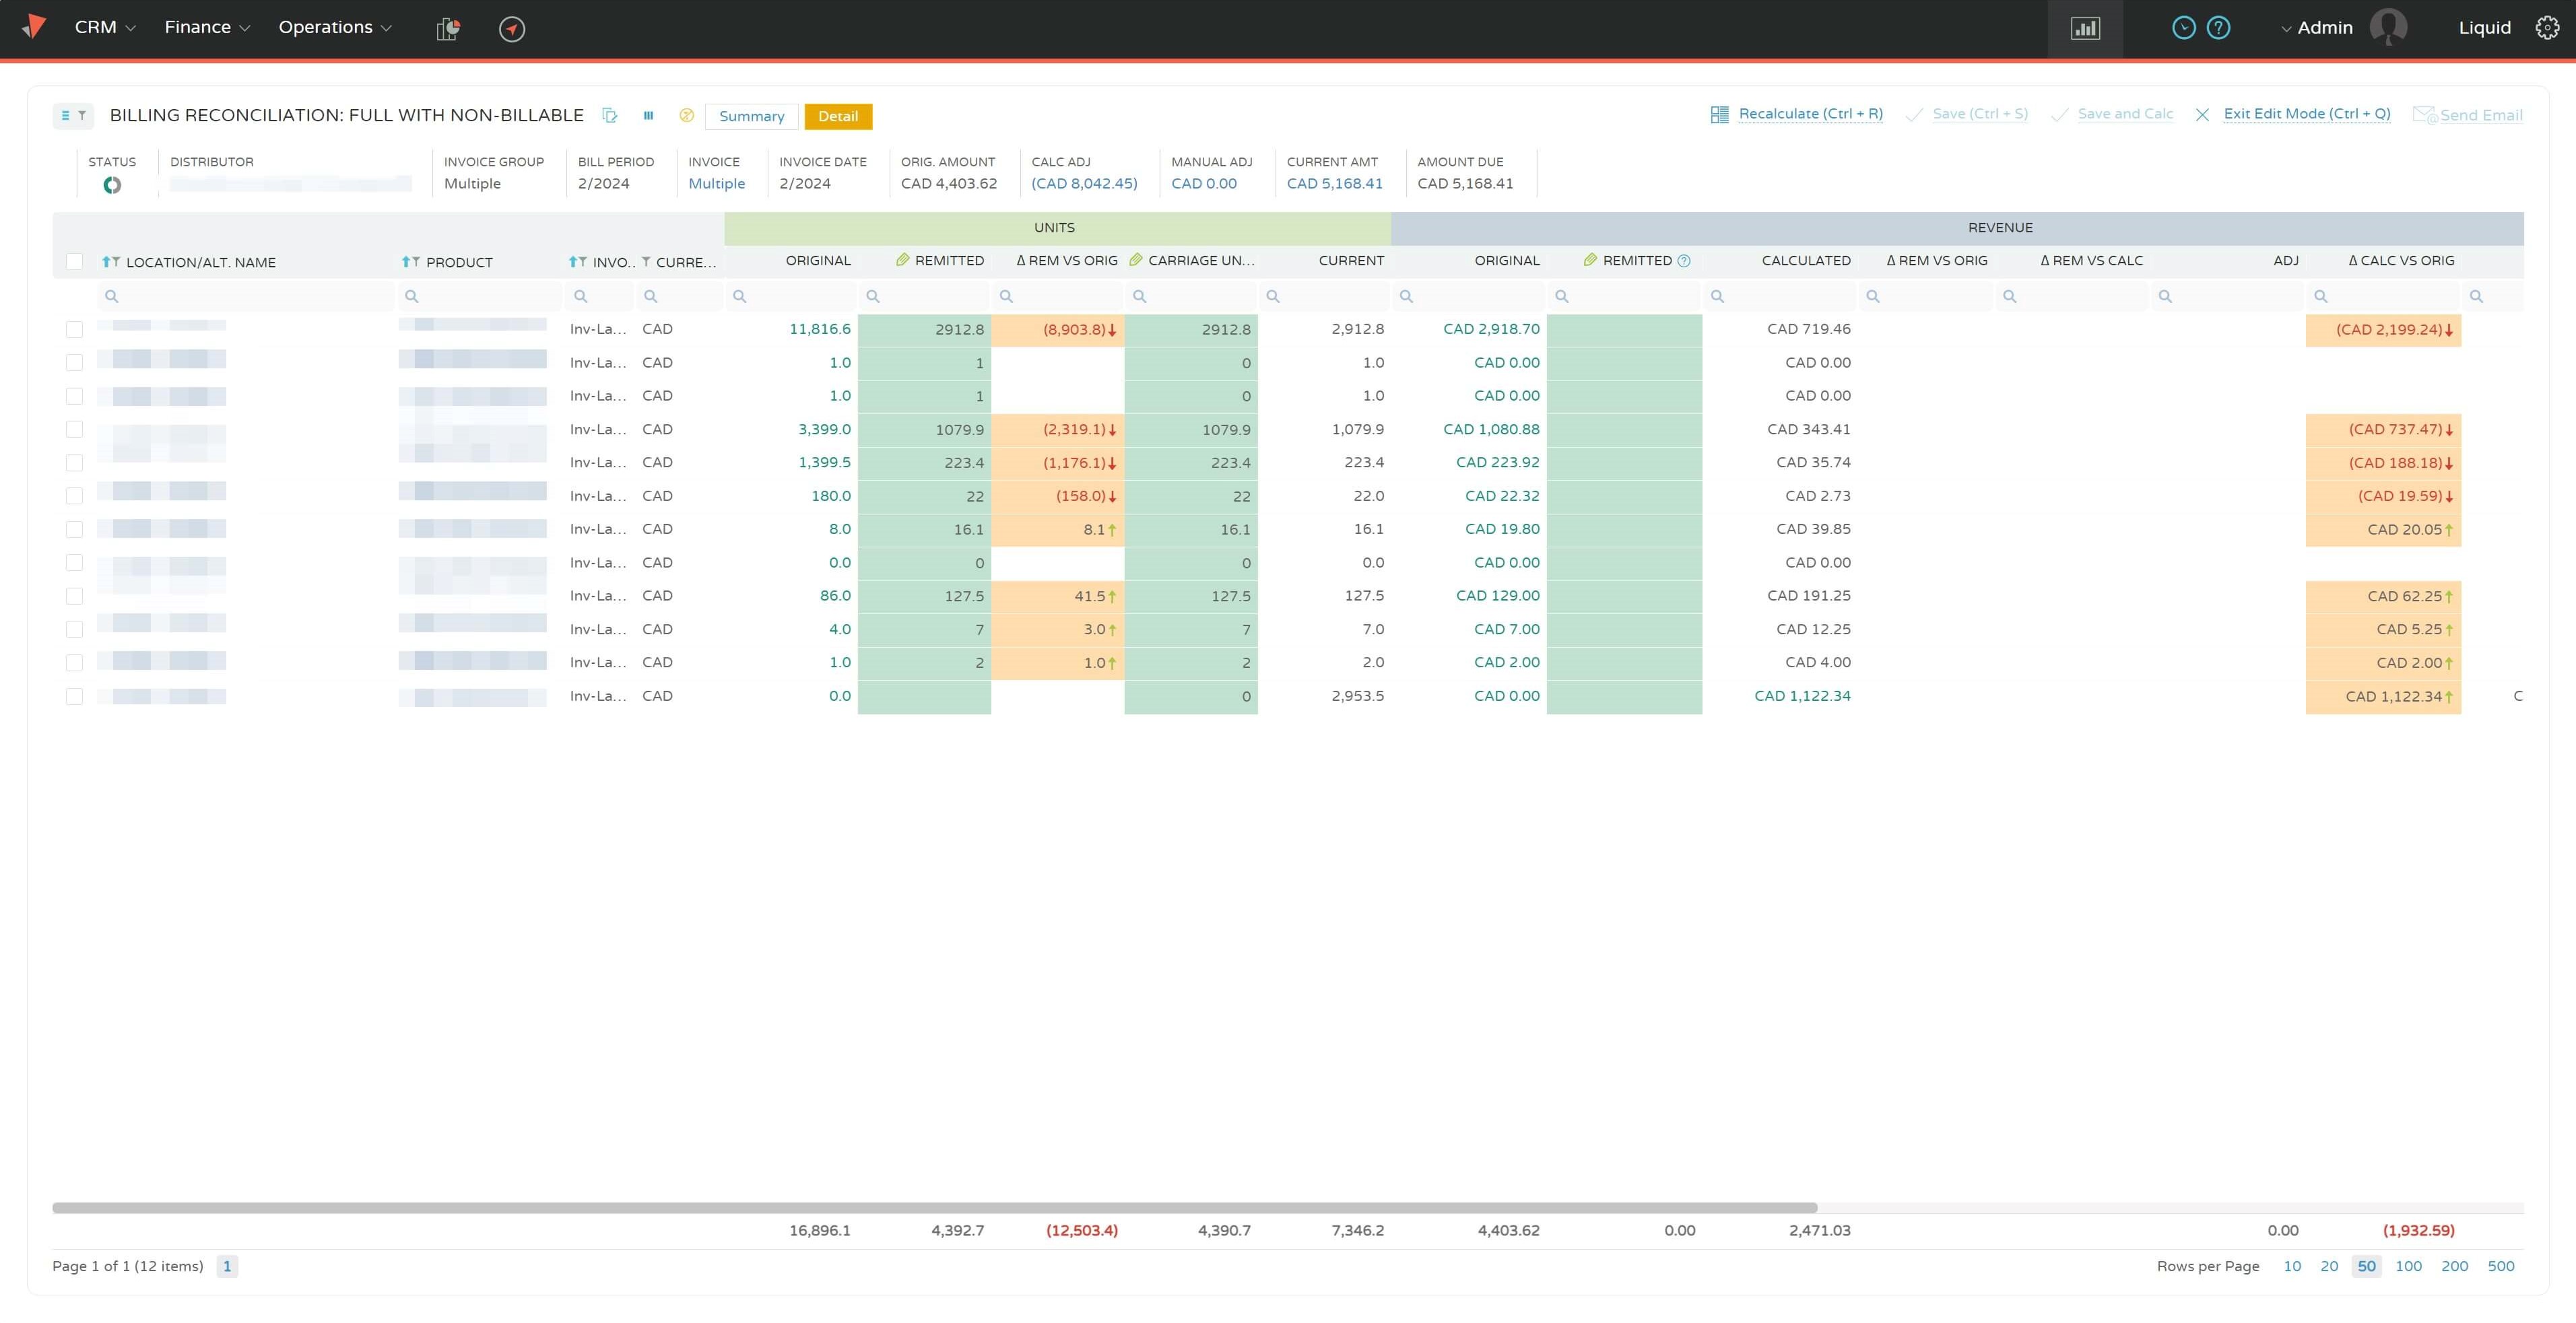Check the first row's checkbox
This screenshot has height=1323, width=2576.
(x=74, y=329)
